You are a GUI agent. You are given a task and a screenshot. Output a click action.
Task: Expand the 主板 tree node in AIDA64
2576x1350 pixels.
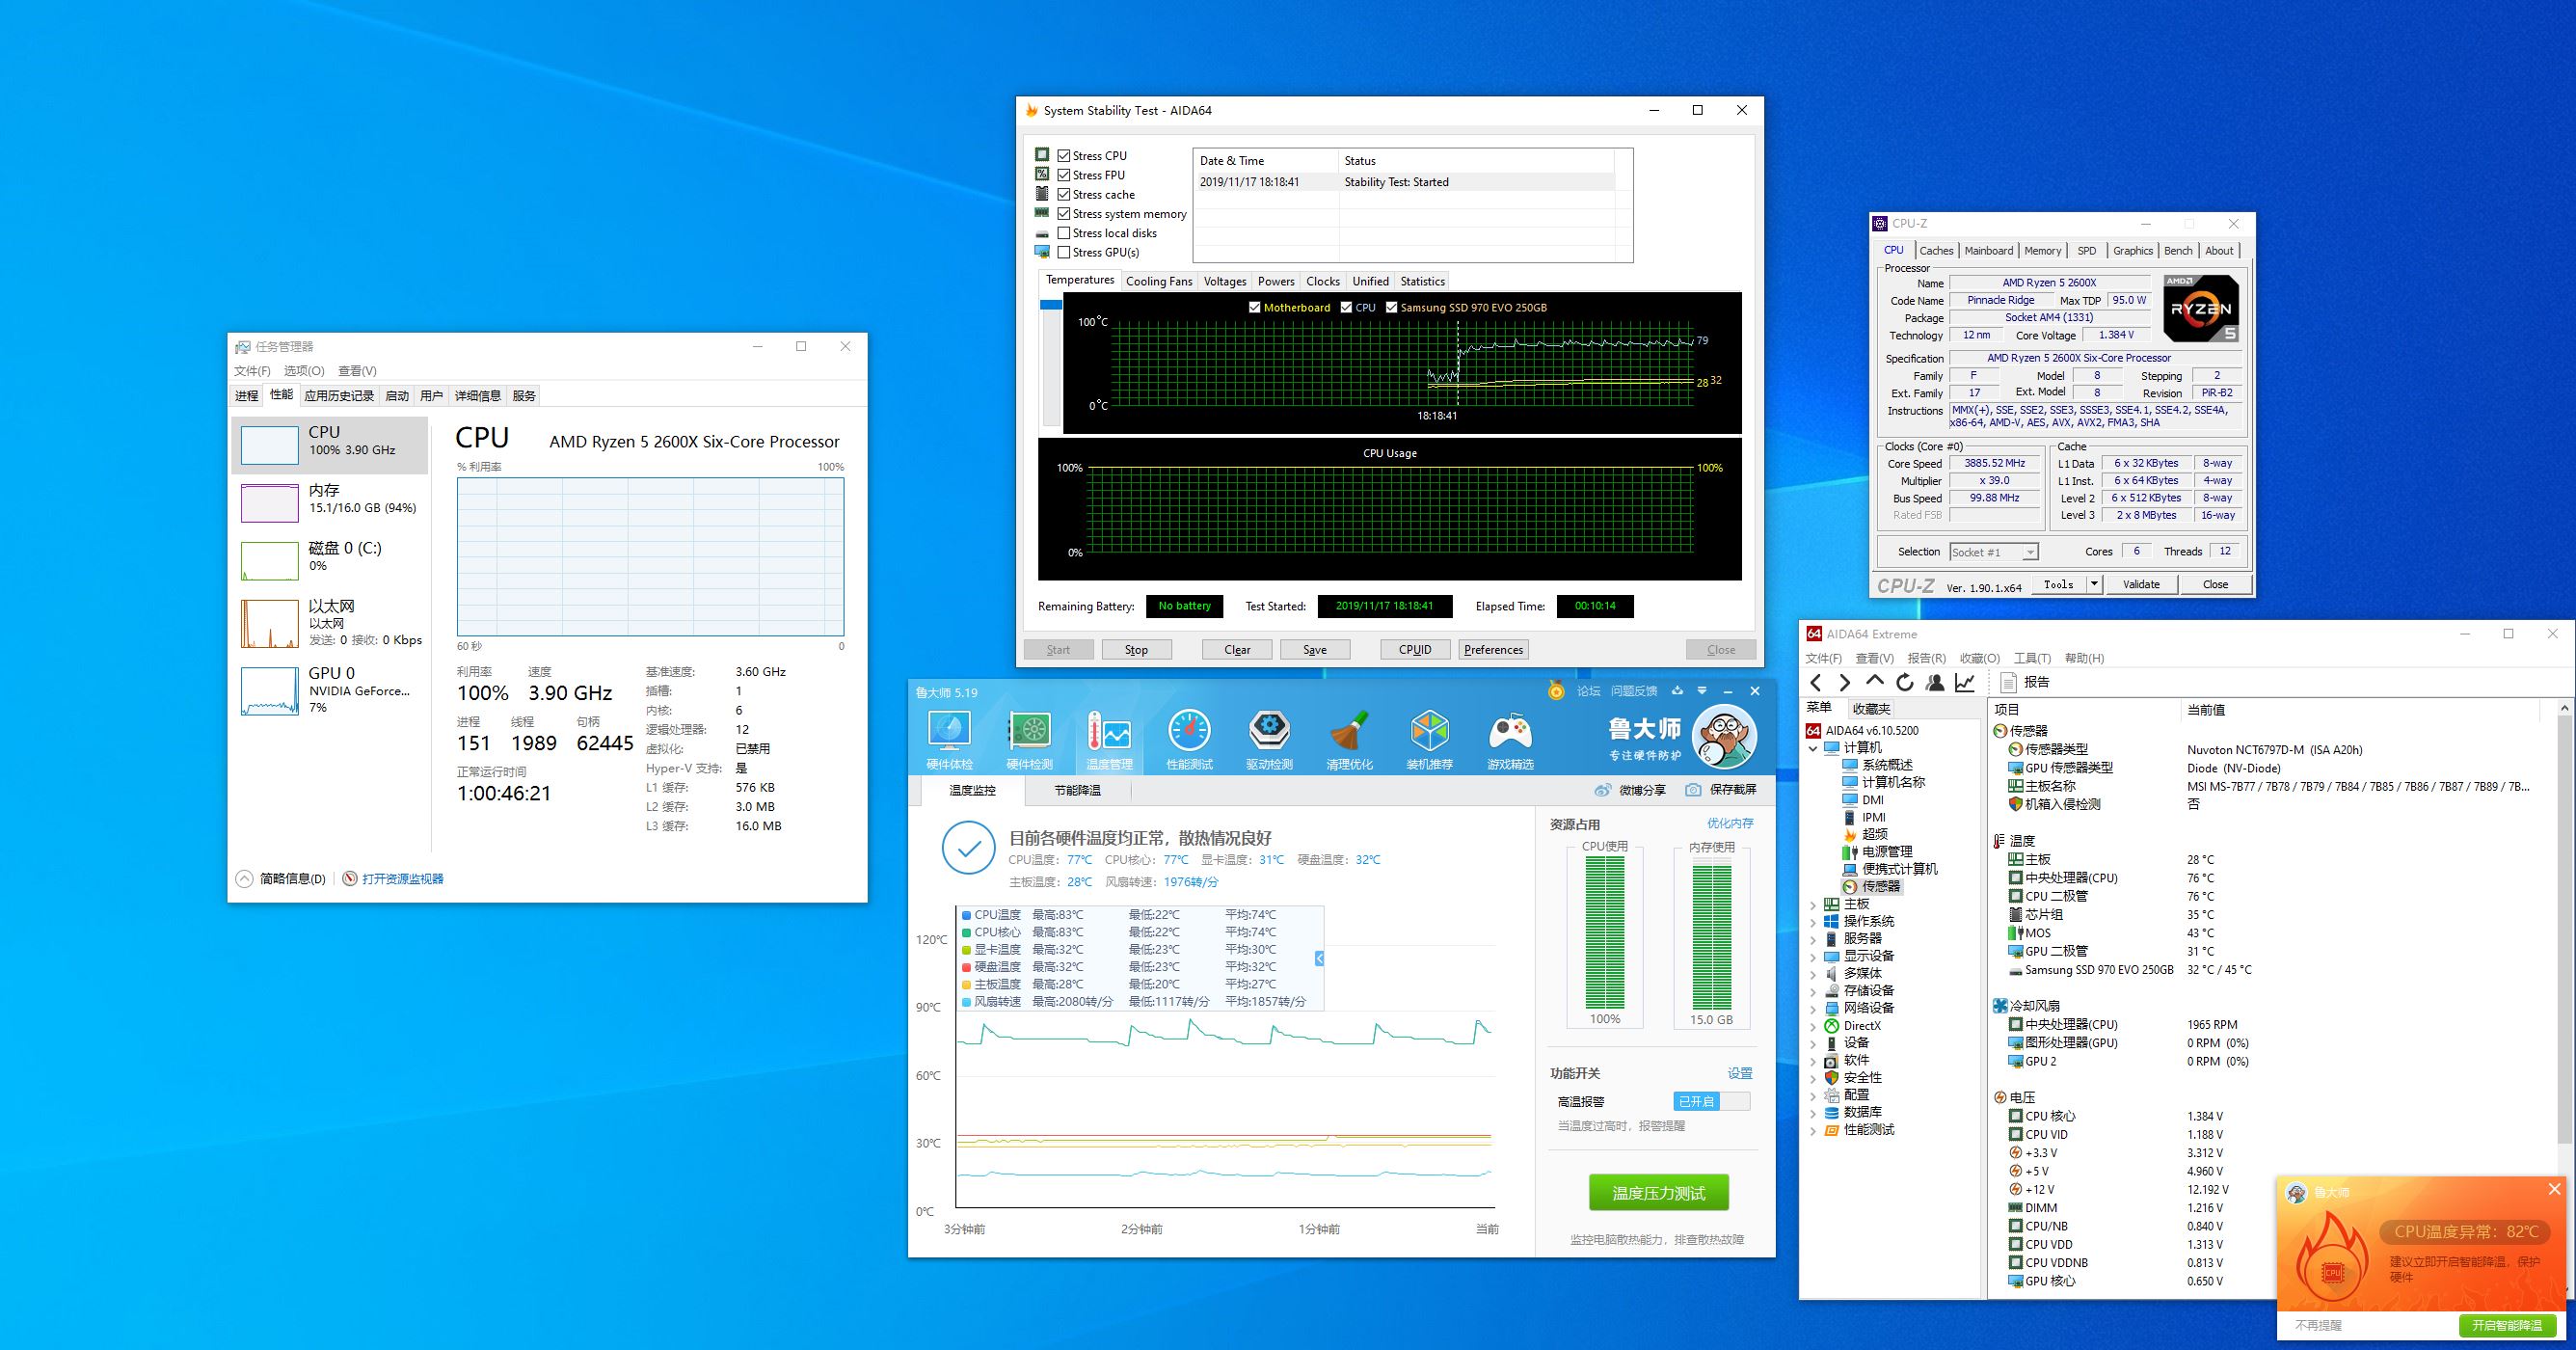(1813, 904)
